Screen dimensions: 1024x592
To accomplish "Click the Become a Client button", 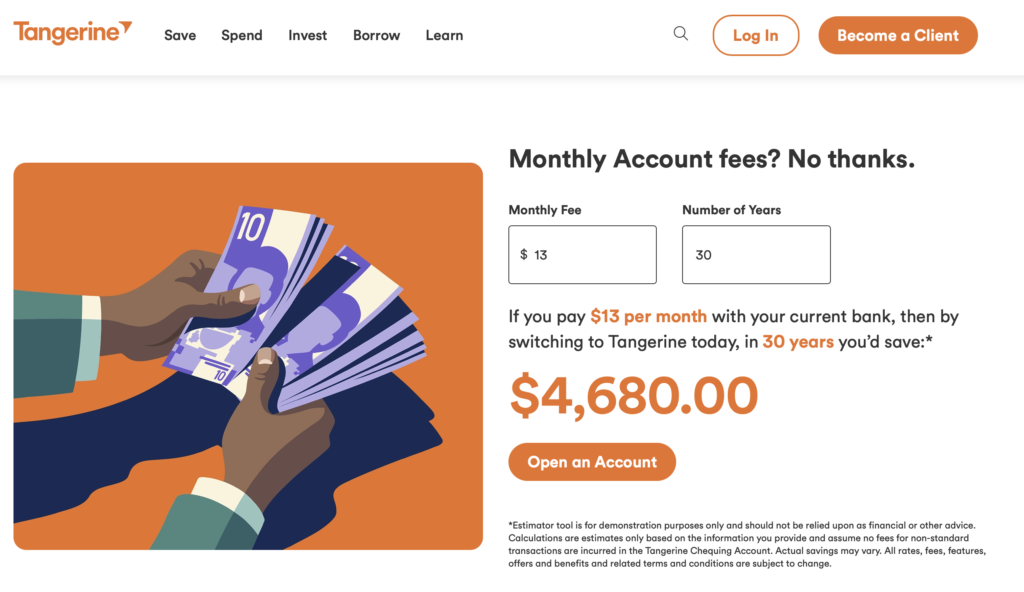I will click(897, 35).
